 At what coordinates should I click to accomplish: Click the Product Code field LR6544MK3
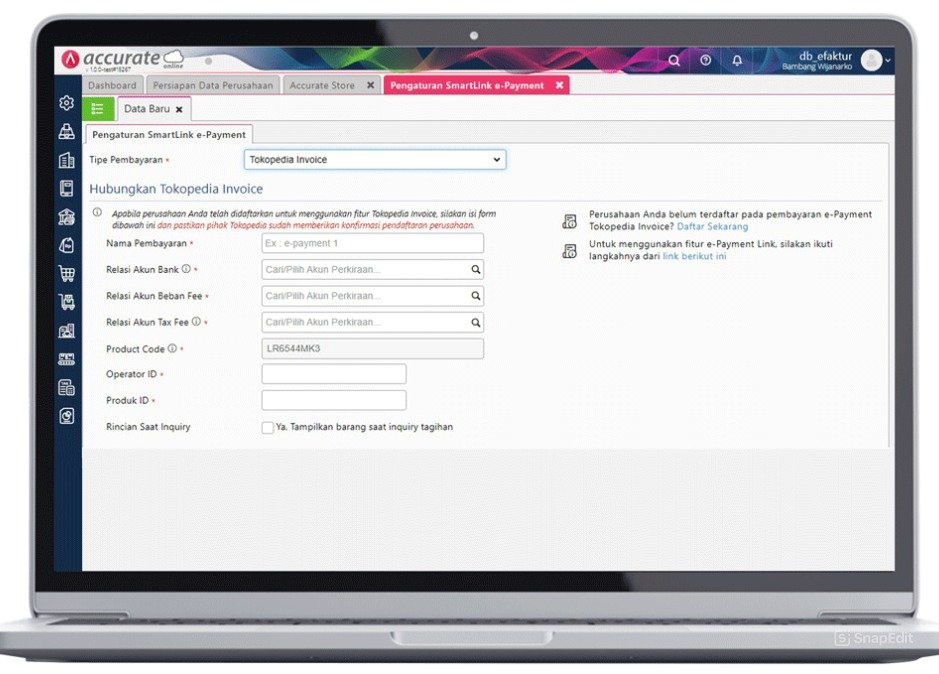click(372, 349)
